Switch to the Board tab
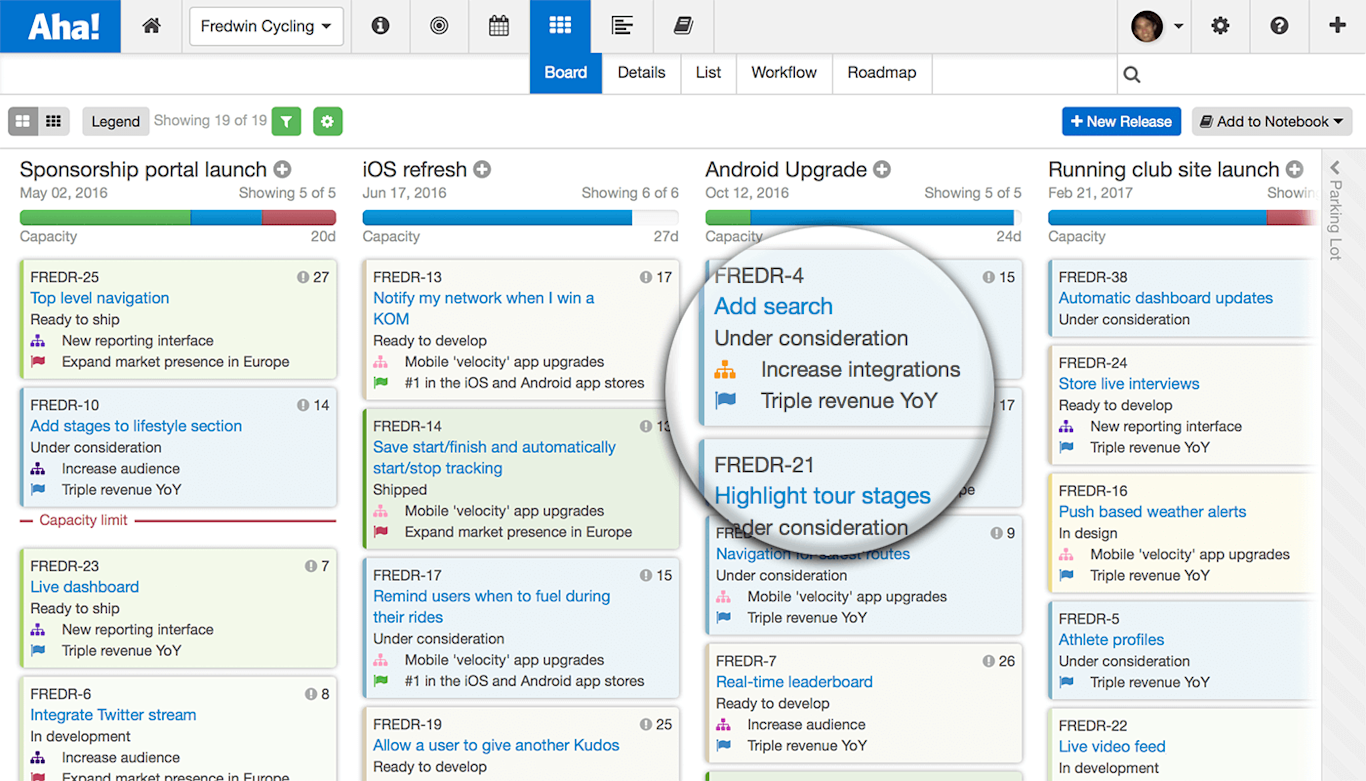 pos(566,73)
